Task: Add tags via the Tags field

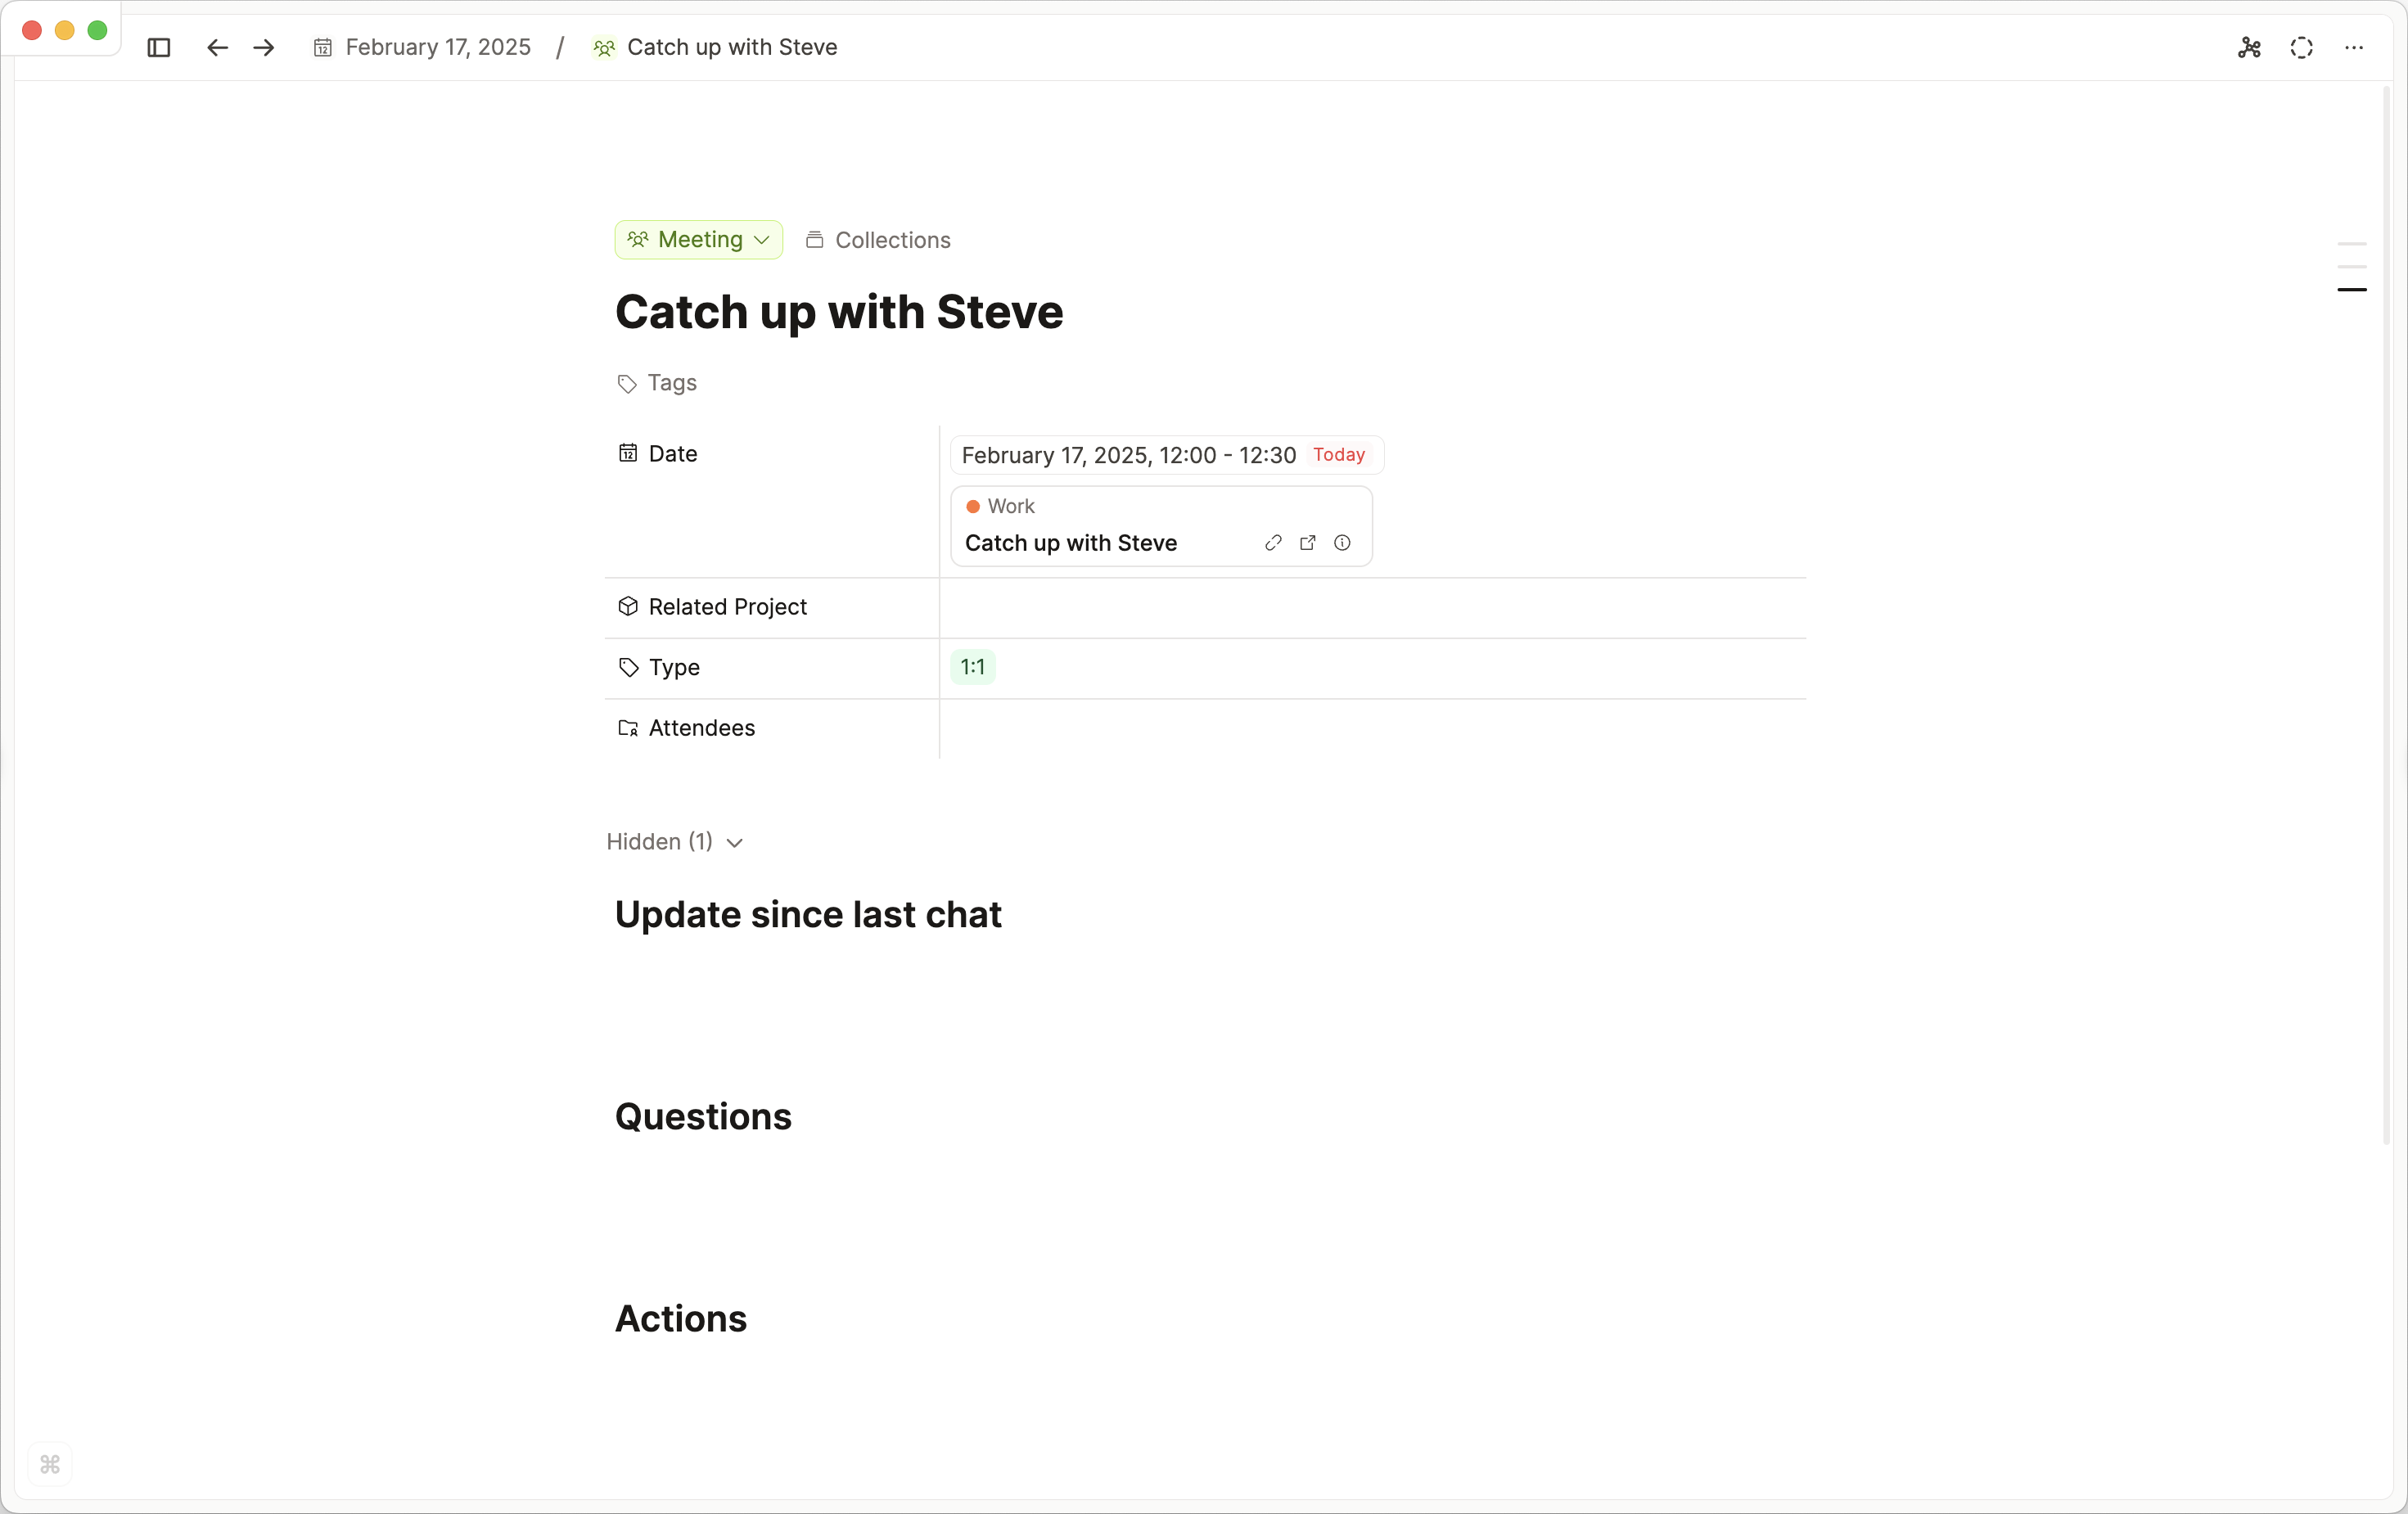Action: 671,383
